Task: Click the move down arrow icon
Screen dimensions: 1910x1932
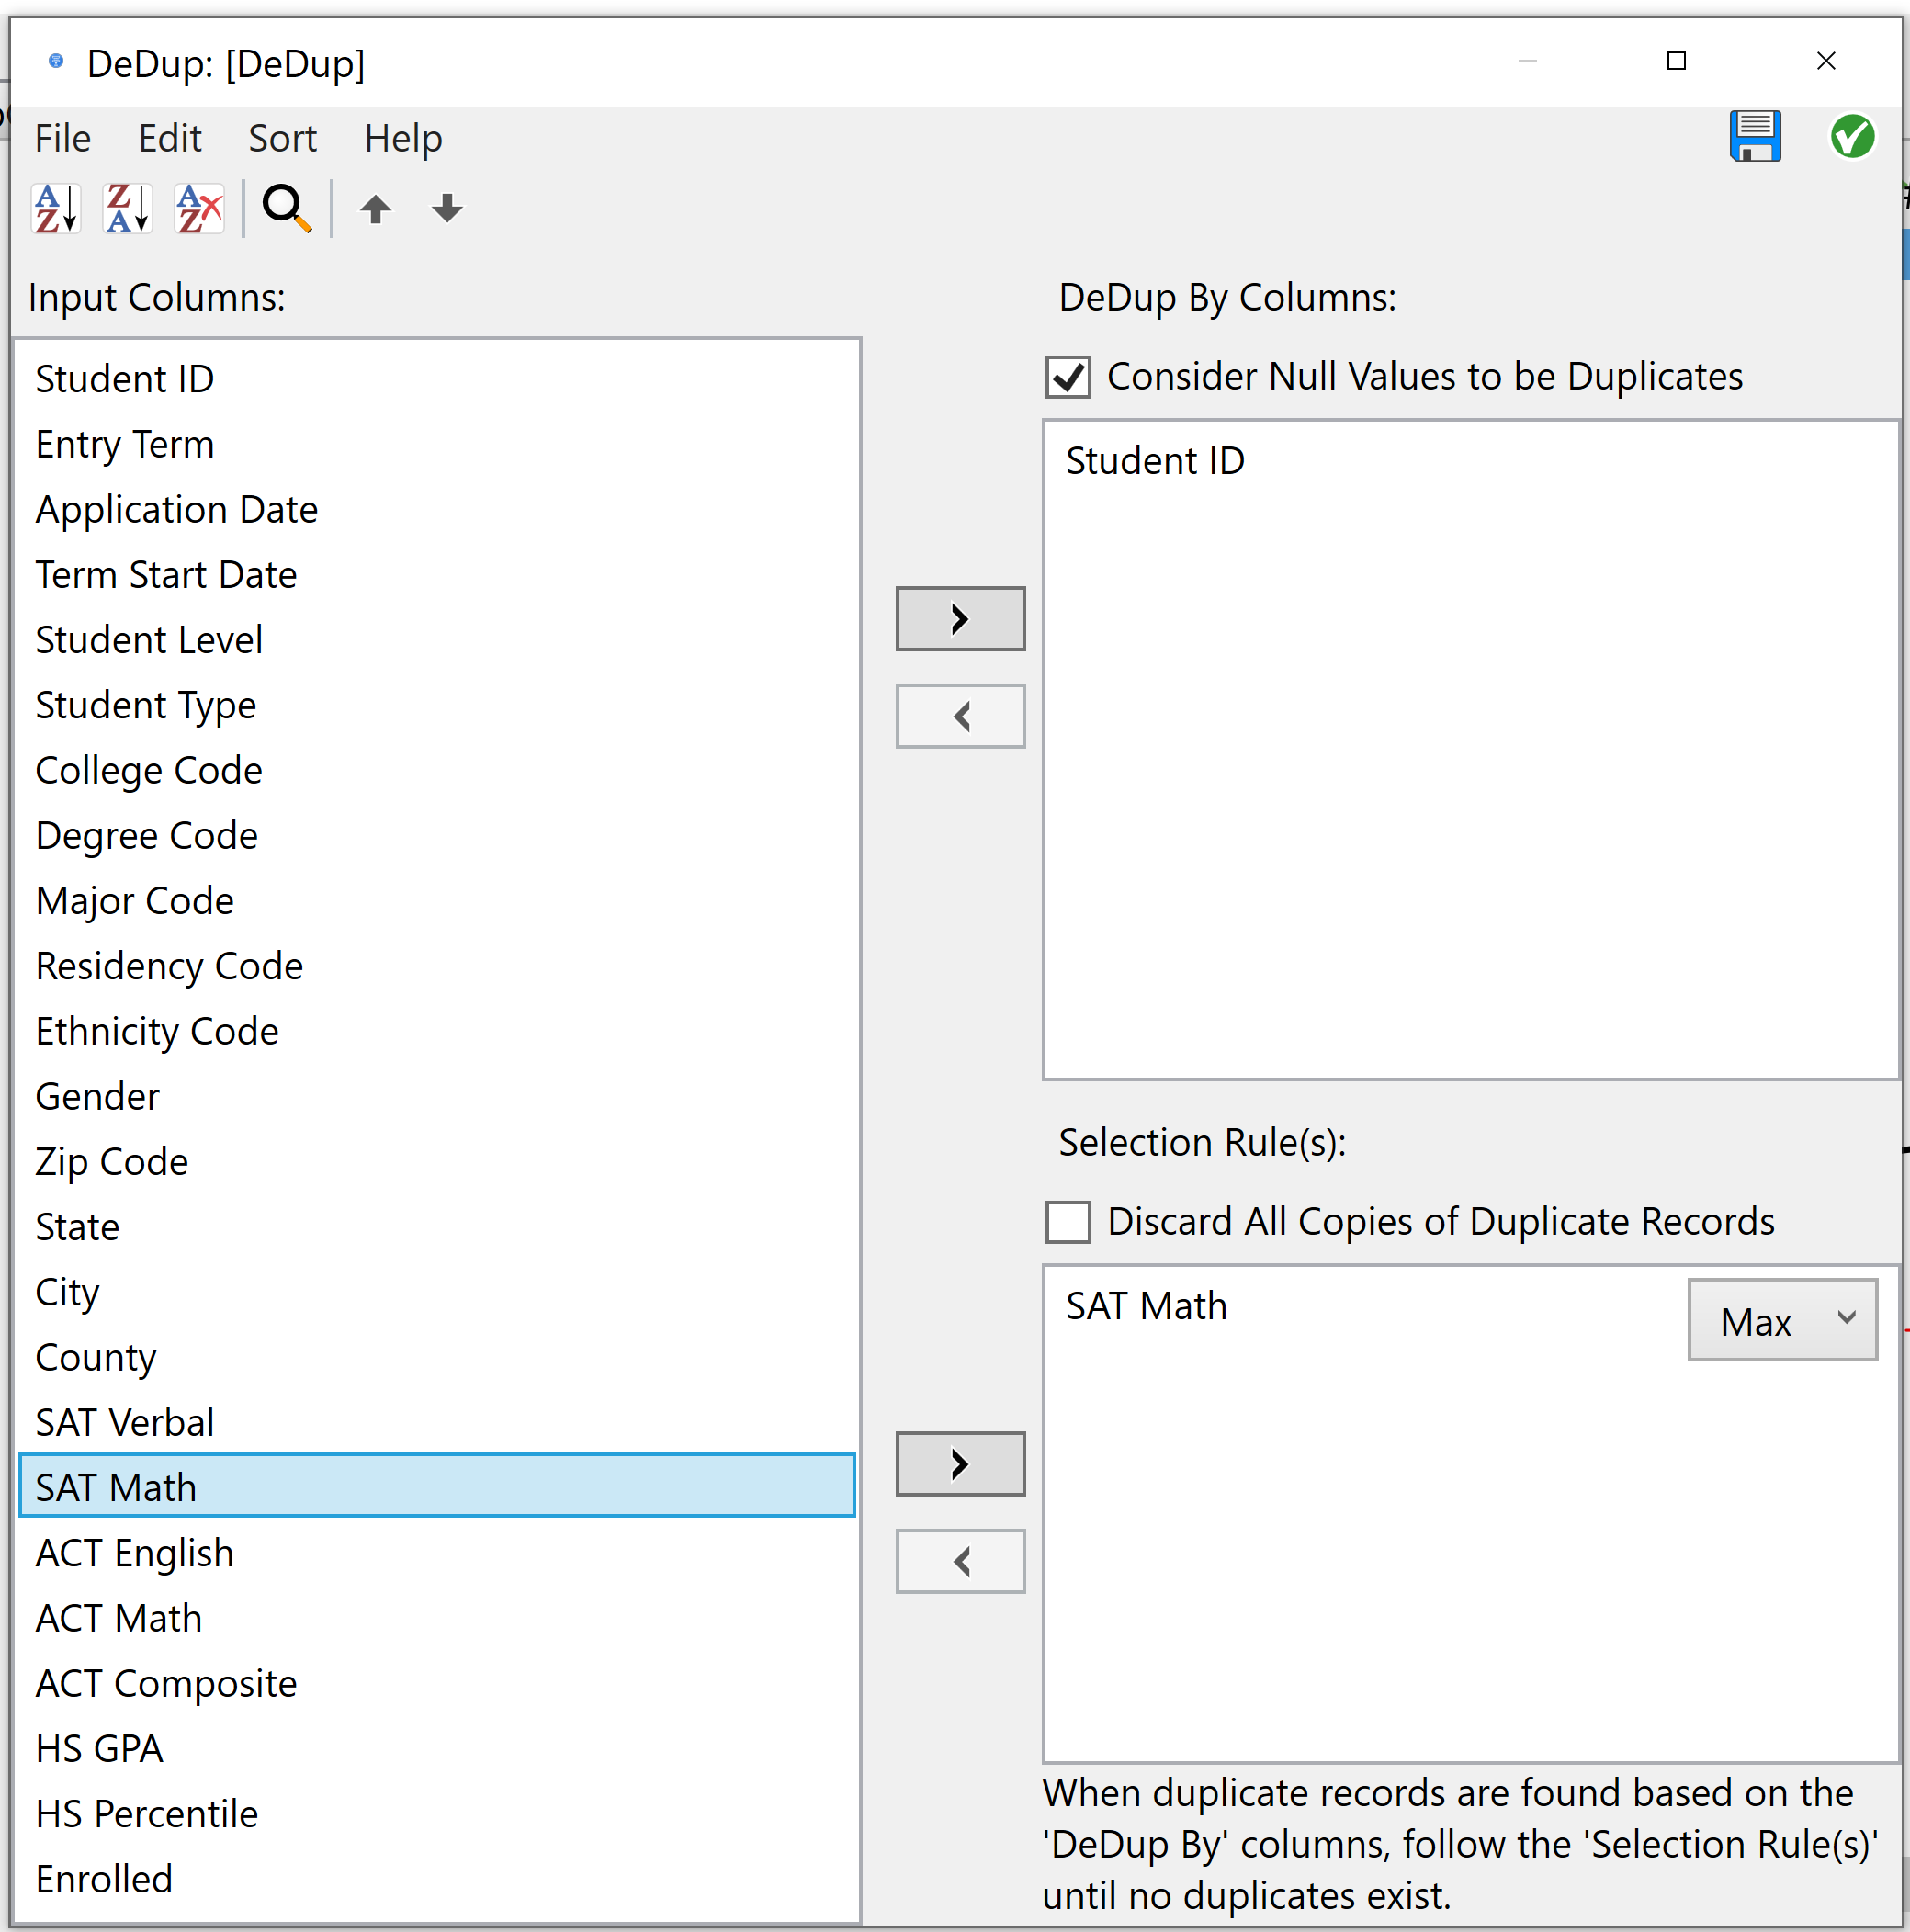Action: click(x=447, y=209)
